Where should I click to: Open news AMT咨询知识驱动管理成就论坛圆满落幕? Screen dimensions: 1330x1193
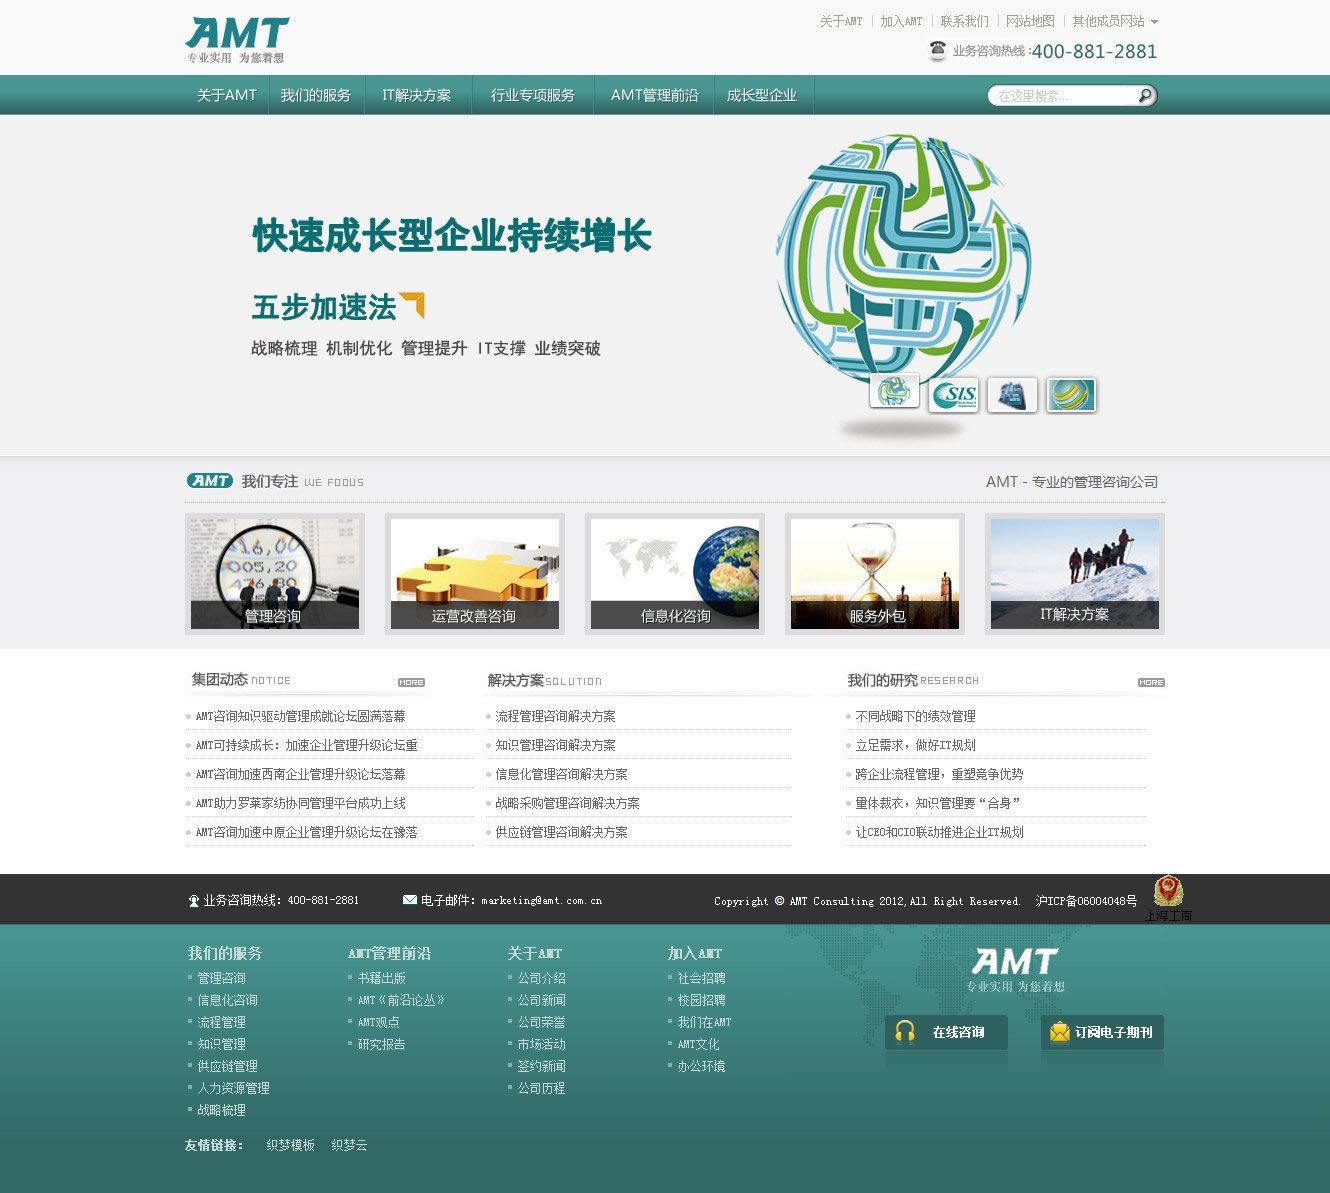pos(300,716)
